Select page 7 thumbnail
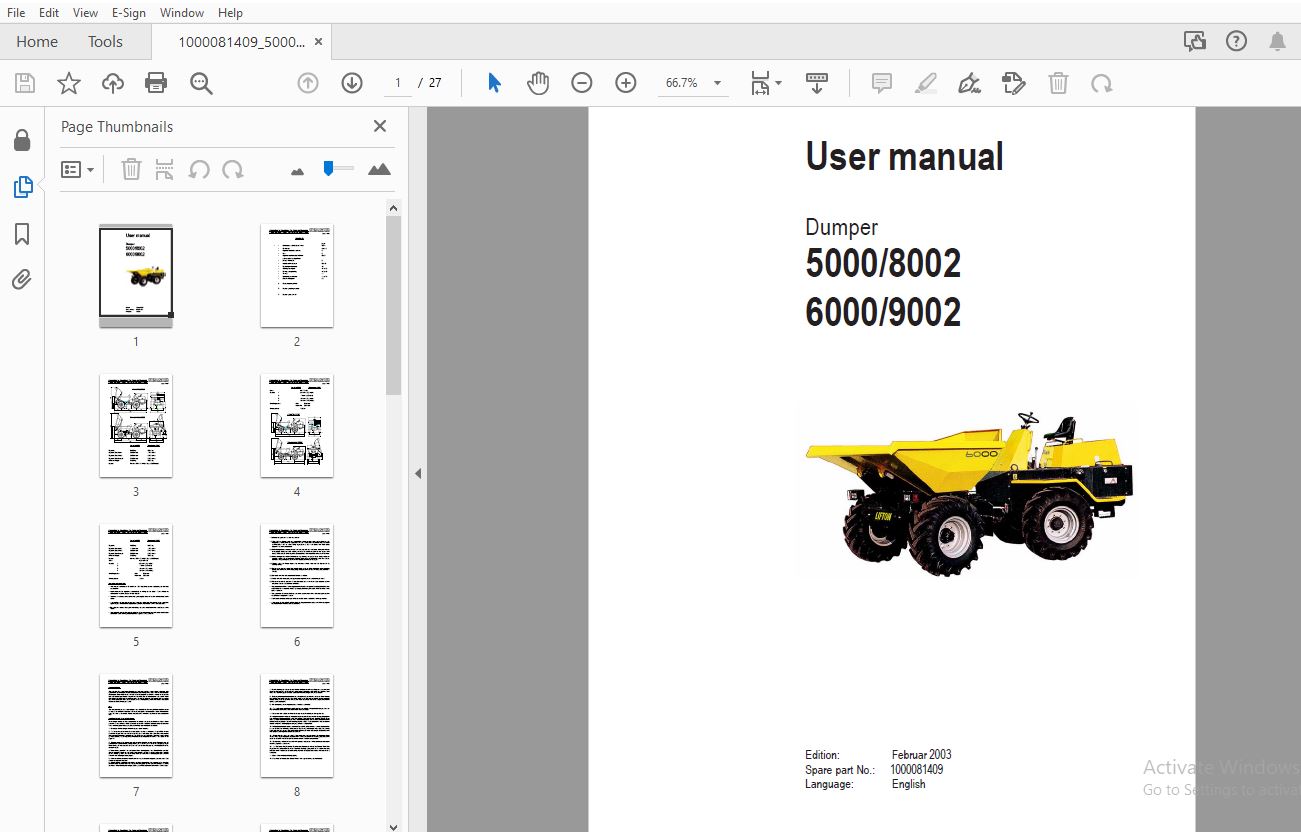1301x832 pixels. [136, 726]
